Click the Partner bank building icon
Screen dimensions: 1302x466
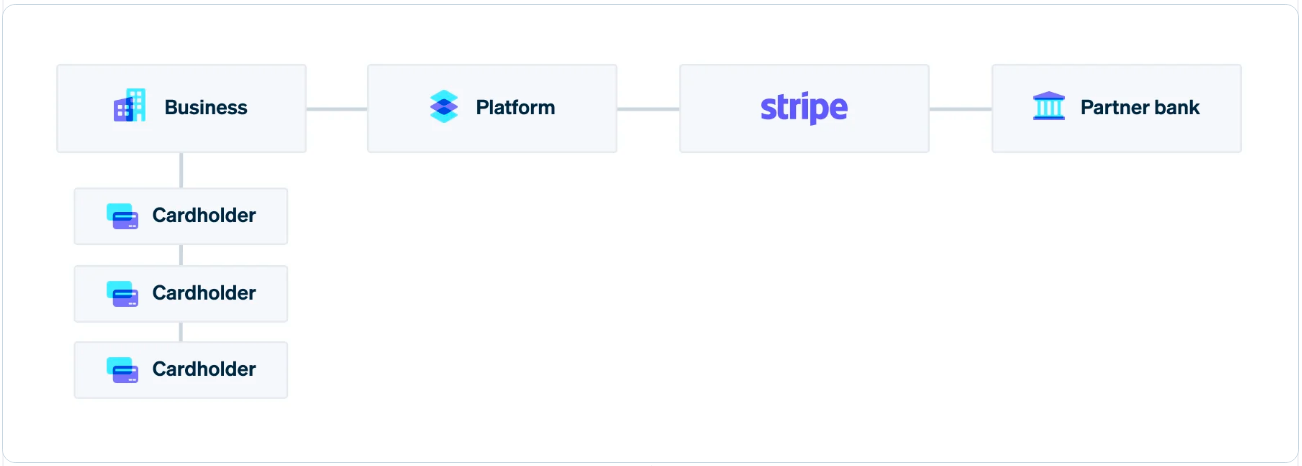pos(1049,106)
